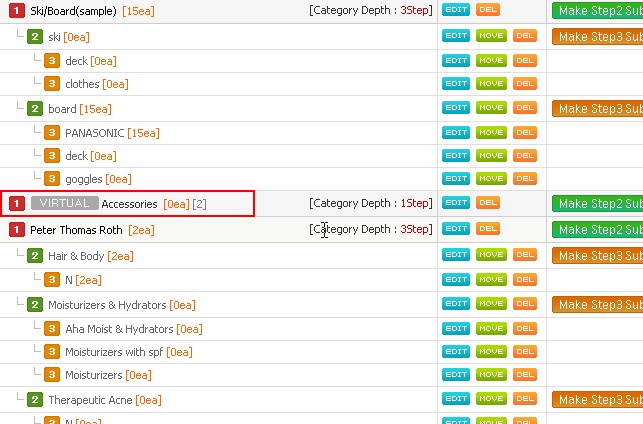Move the Therapeutic Acne category
The image size is (643, 424).
point(491,400)
